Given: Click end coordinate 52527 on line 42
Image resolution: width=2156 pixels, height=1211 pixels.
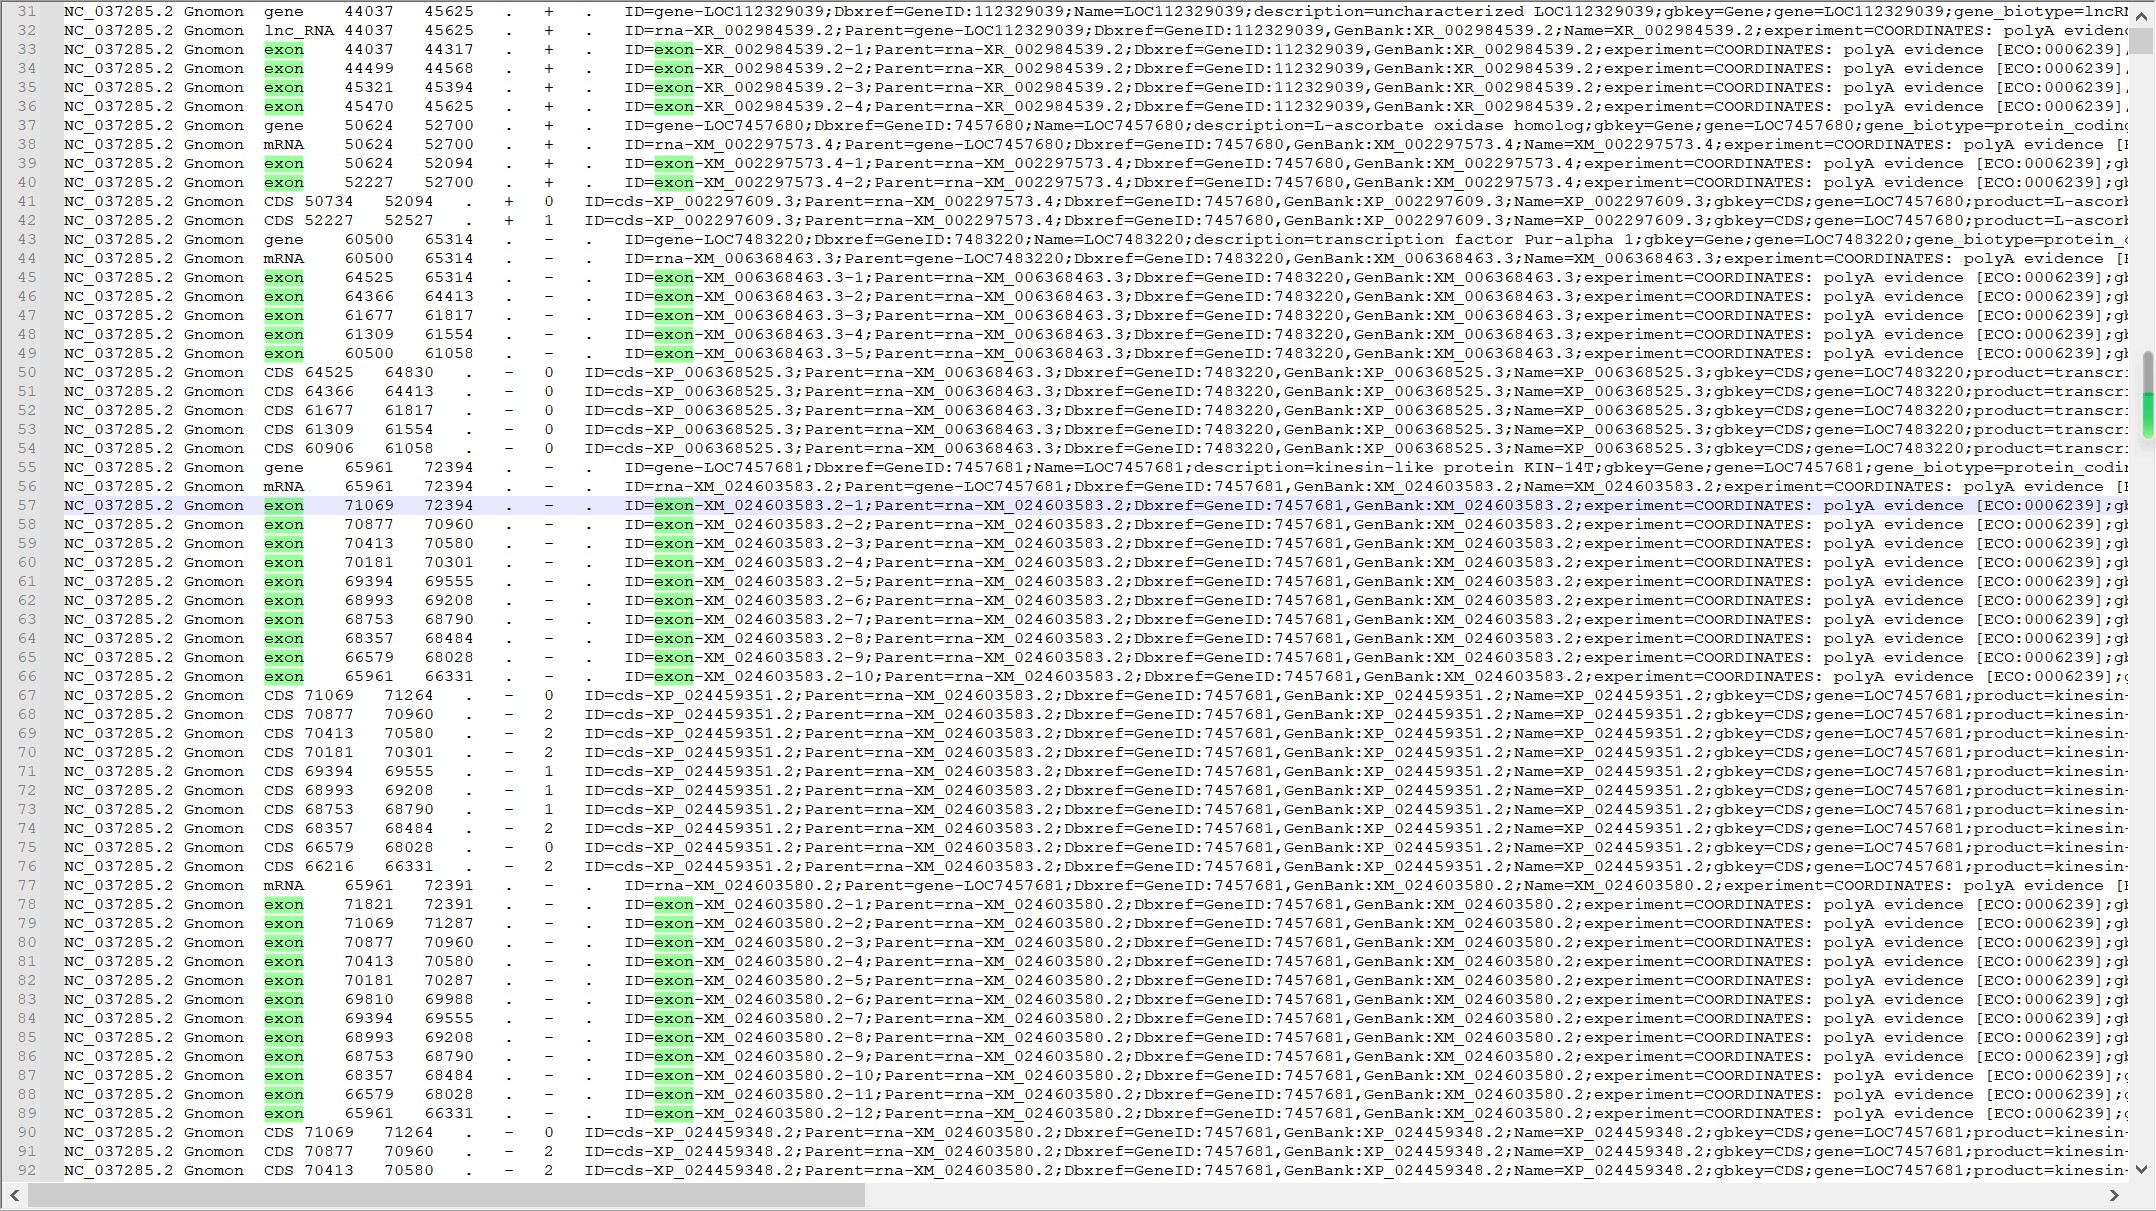Looking at the screenshot, I should pyautogui.click(x=409, y=220).
